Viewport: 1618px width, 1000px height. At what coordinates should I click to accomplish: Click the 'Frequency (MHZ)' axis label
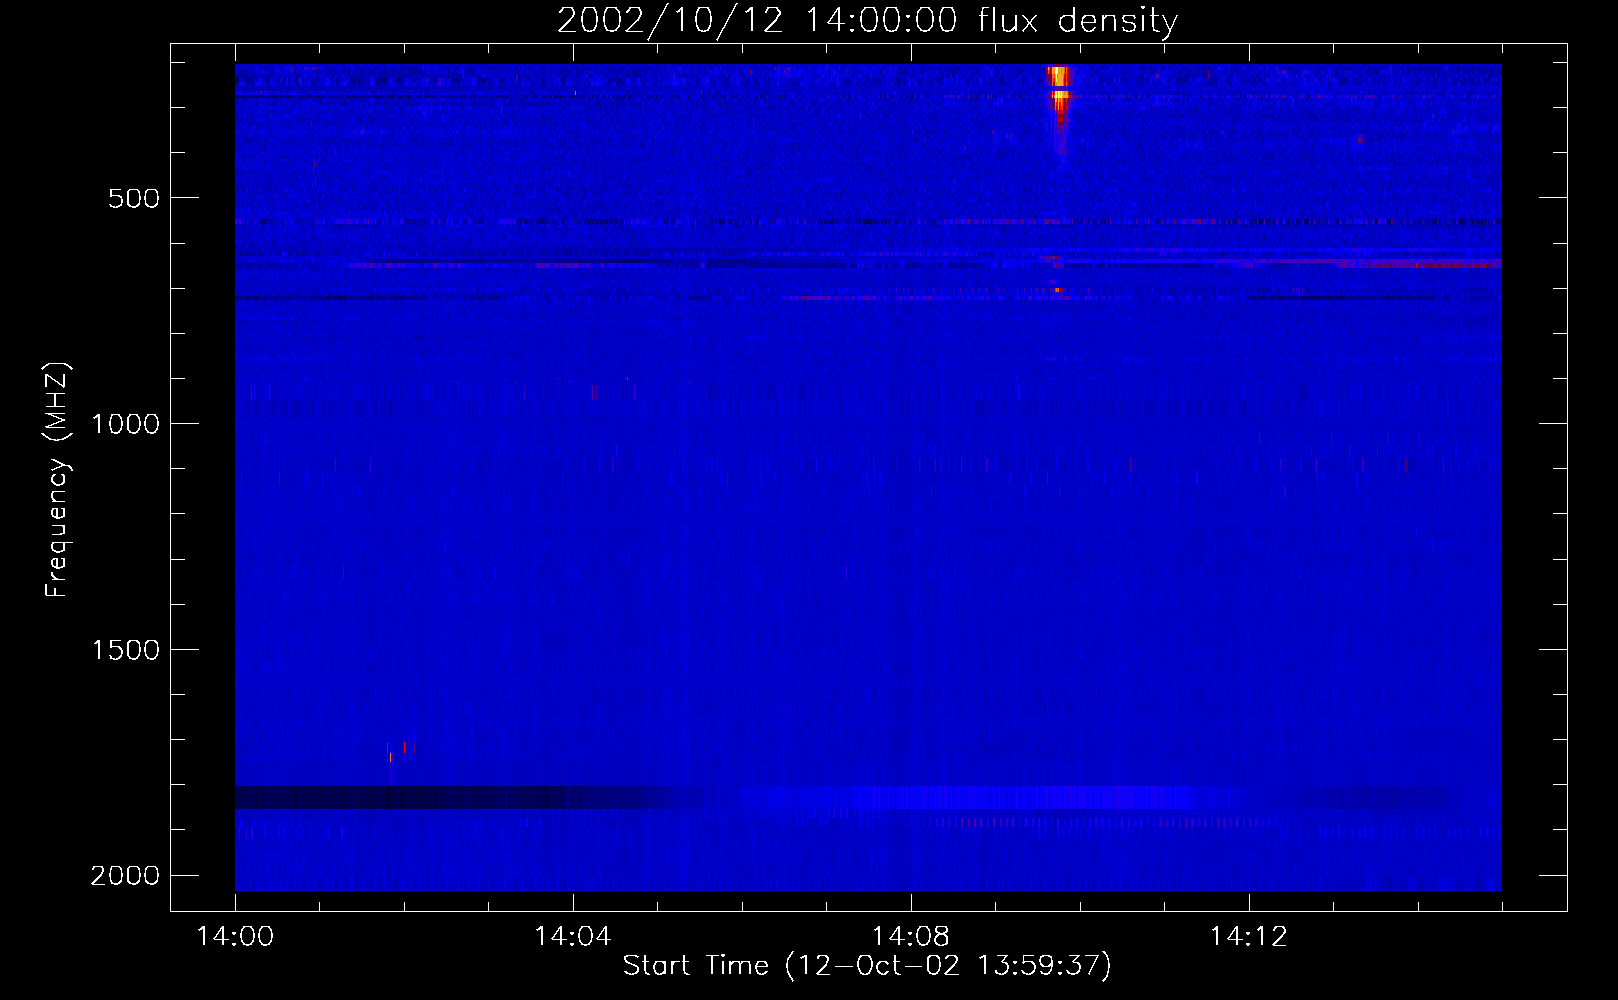[x=57, y=480]
